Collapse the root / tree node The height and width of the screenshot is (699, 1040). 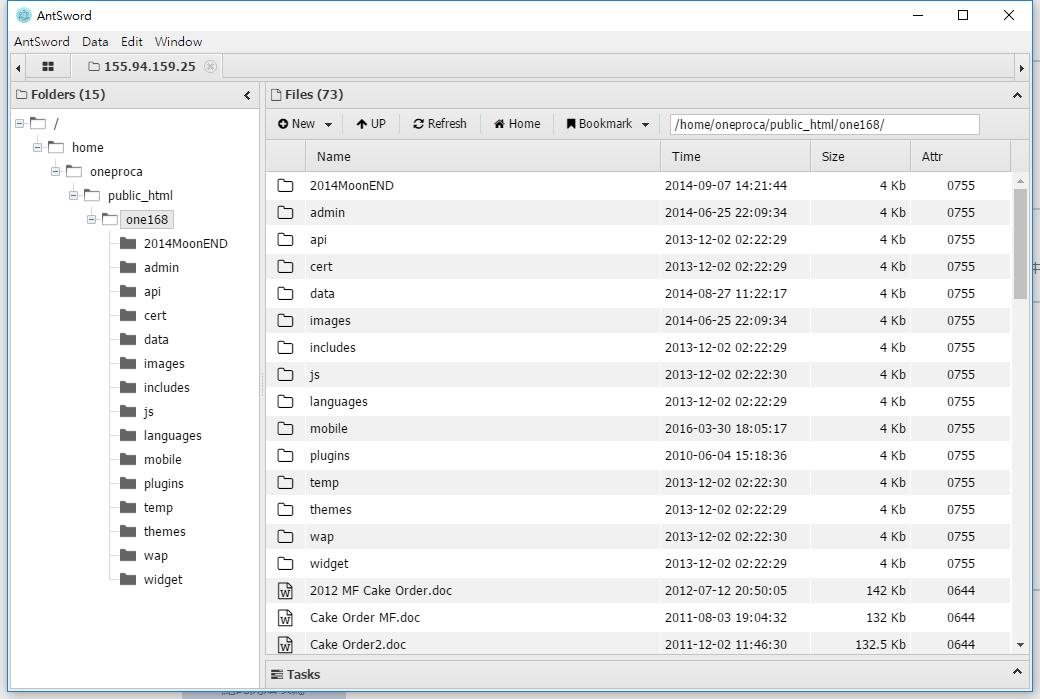[20, 123]
